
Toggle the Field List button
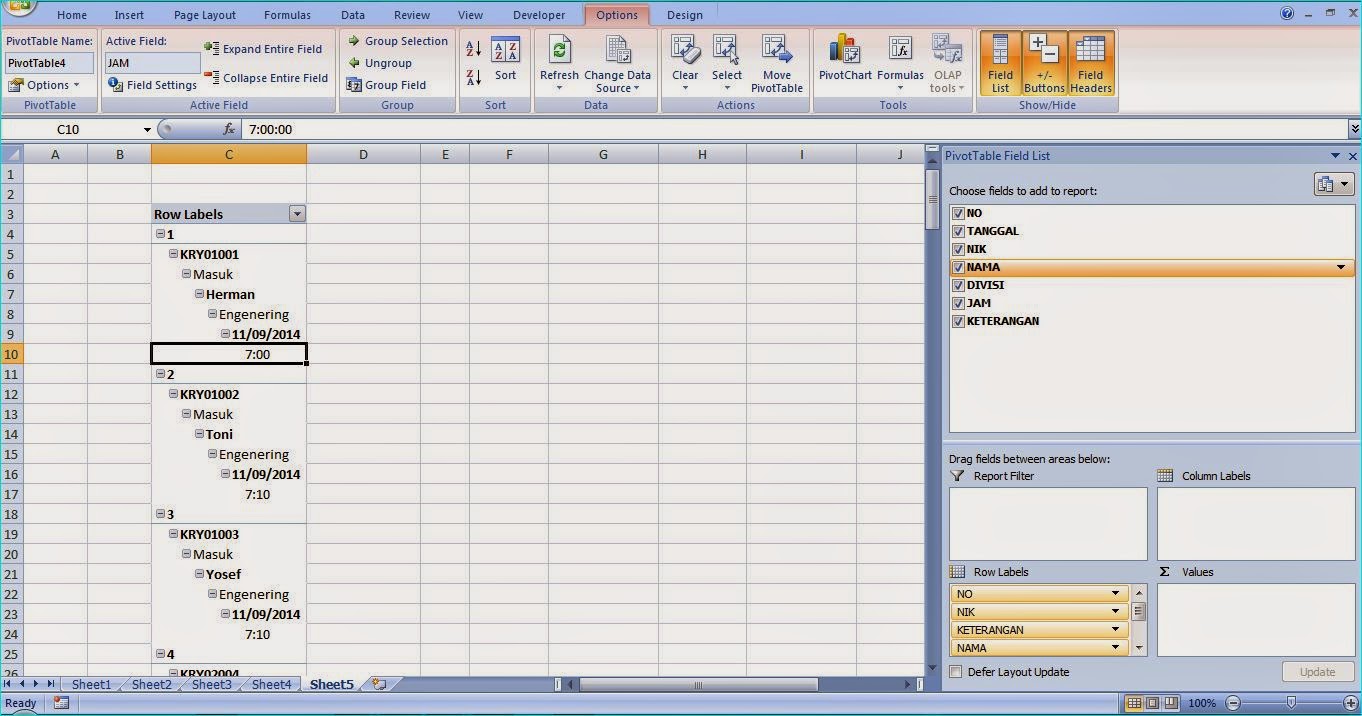1000,62
